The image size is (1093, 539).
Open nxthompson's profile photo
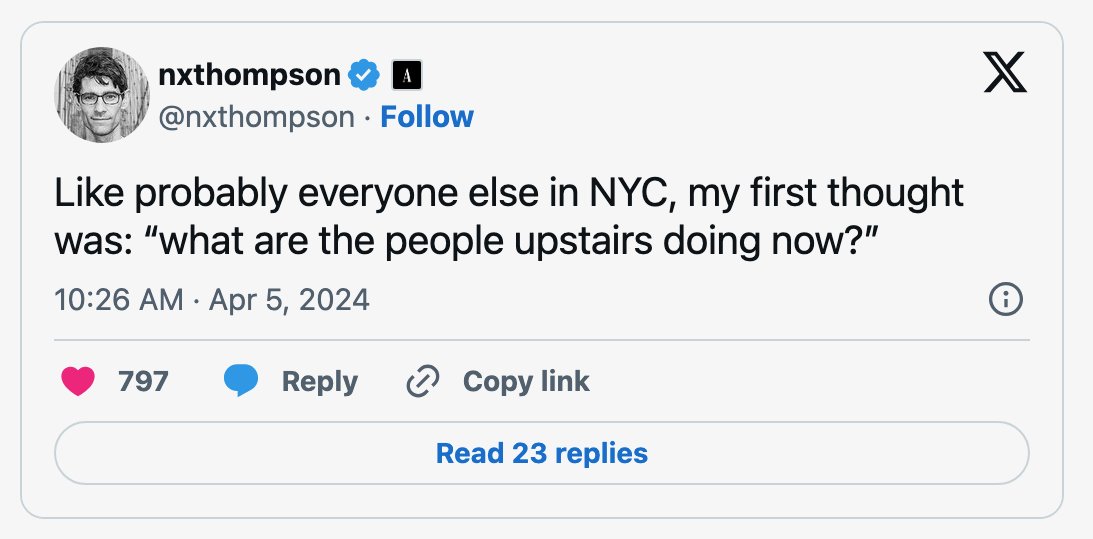tap(102, 95)
